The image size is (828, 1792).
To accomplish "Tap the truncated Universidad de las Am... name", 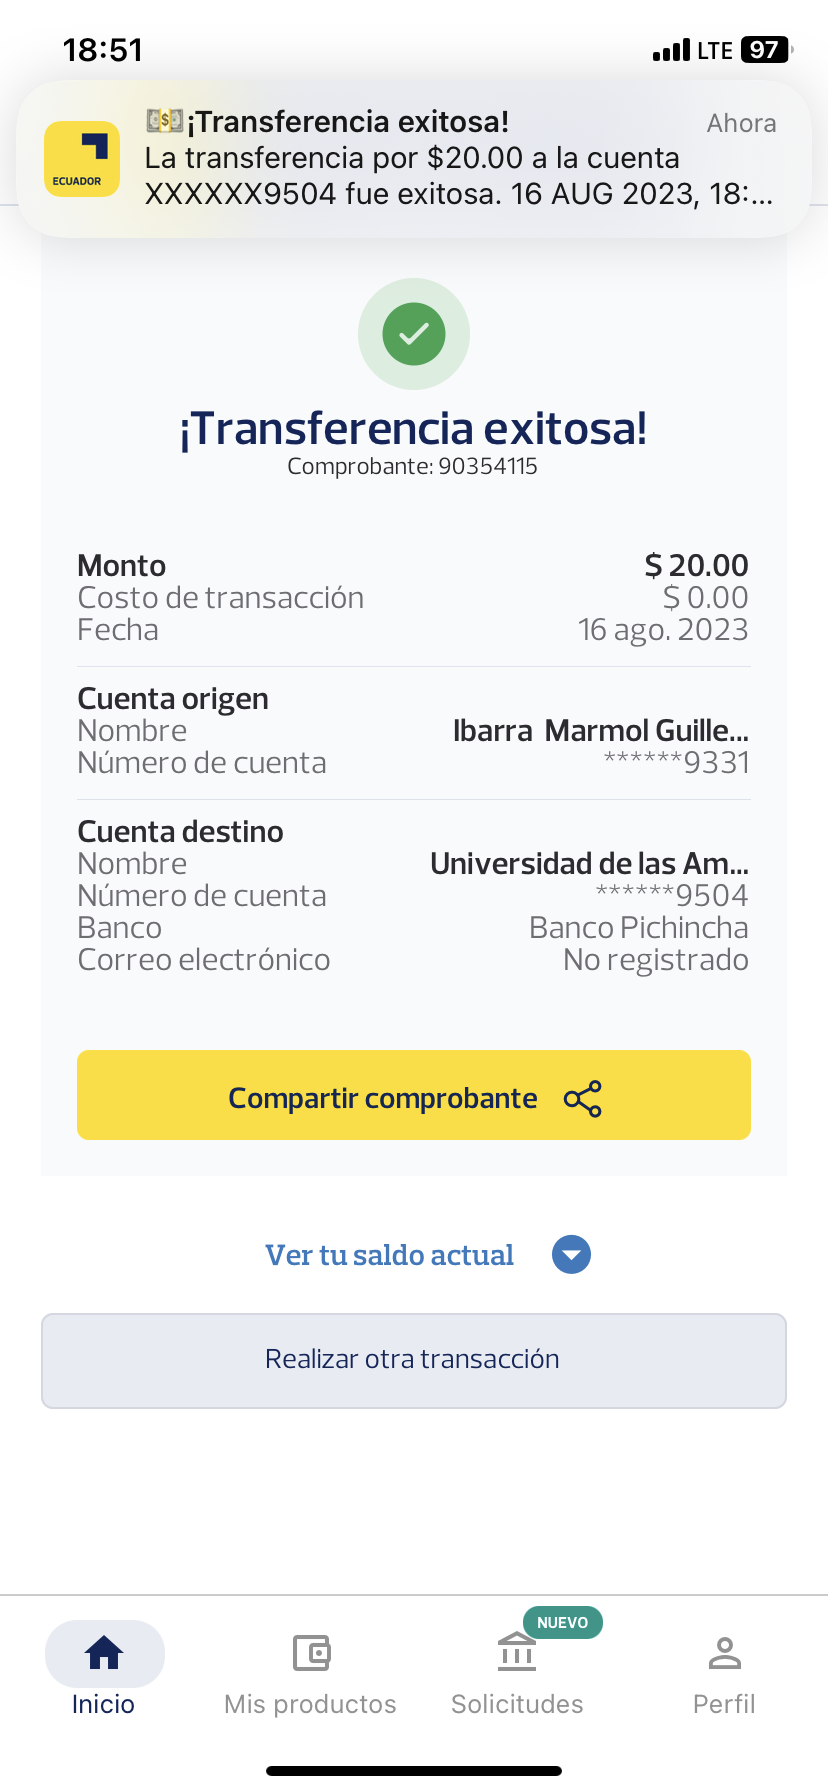I will [589, 864].
